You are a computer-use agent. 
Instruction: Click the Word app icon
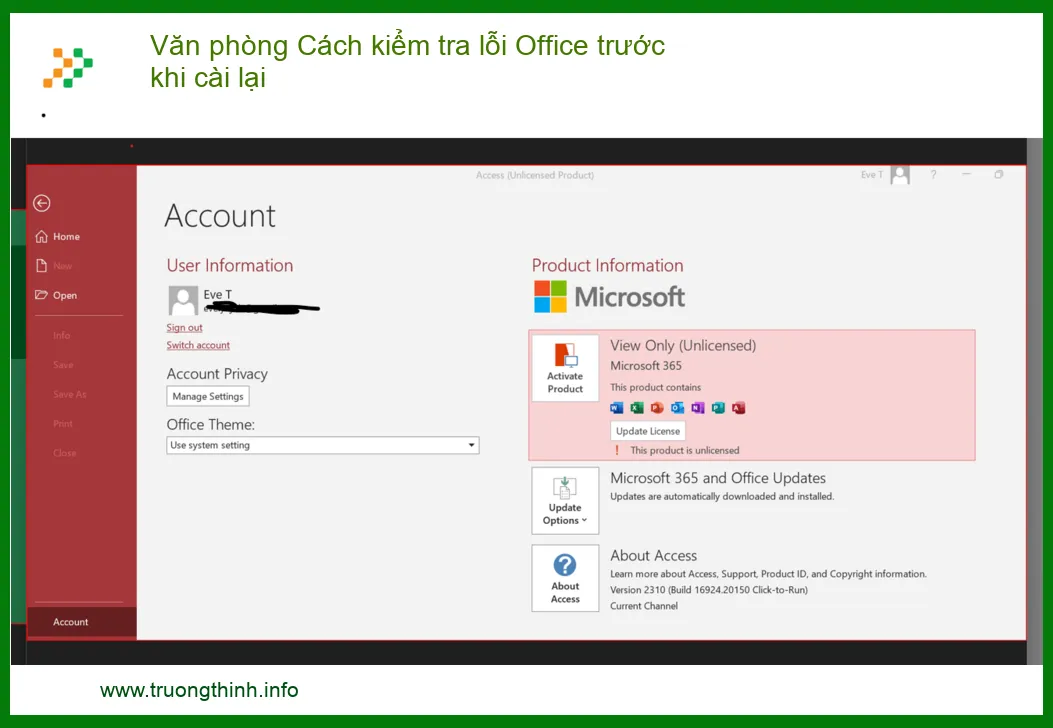(x=616, y=408)
